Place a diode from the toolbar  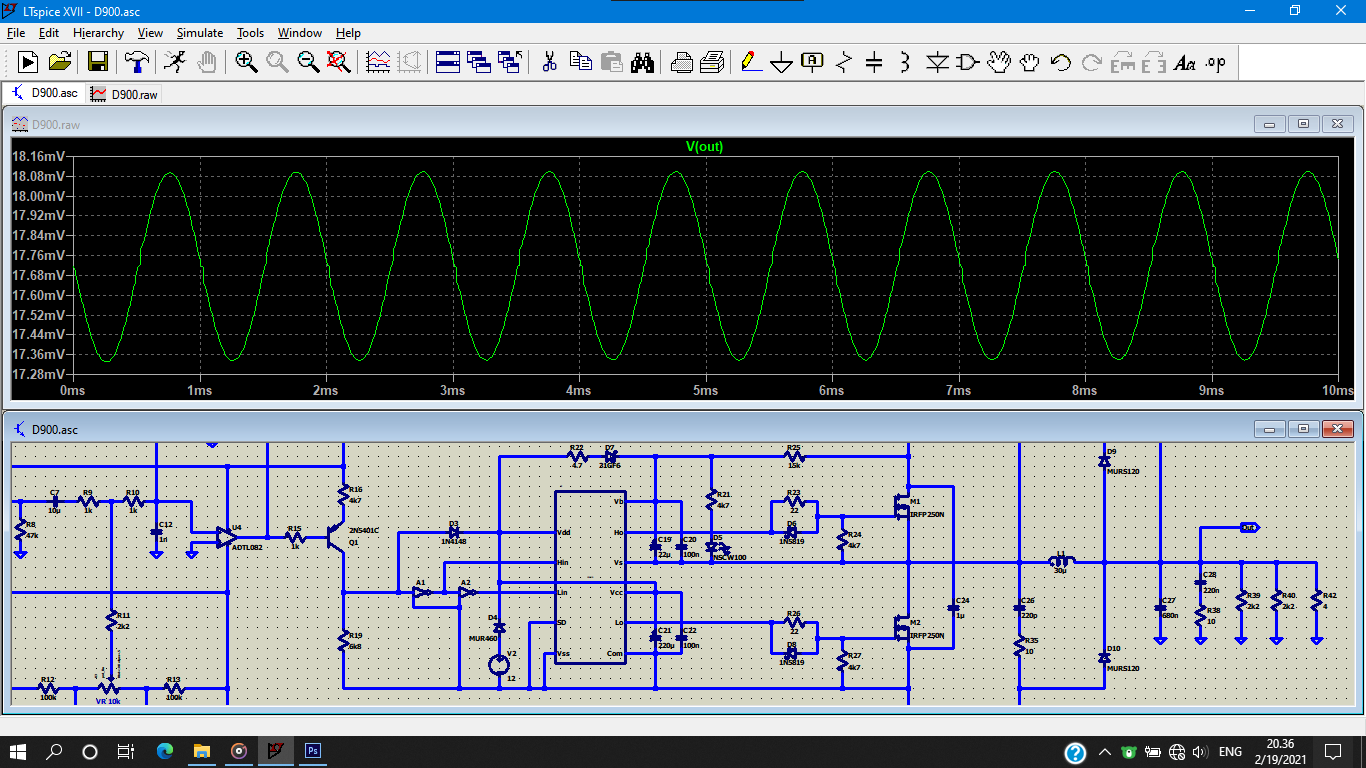coord(937,62)
